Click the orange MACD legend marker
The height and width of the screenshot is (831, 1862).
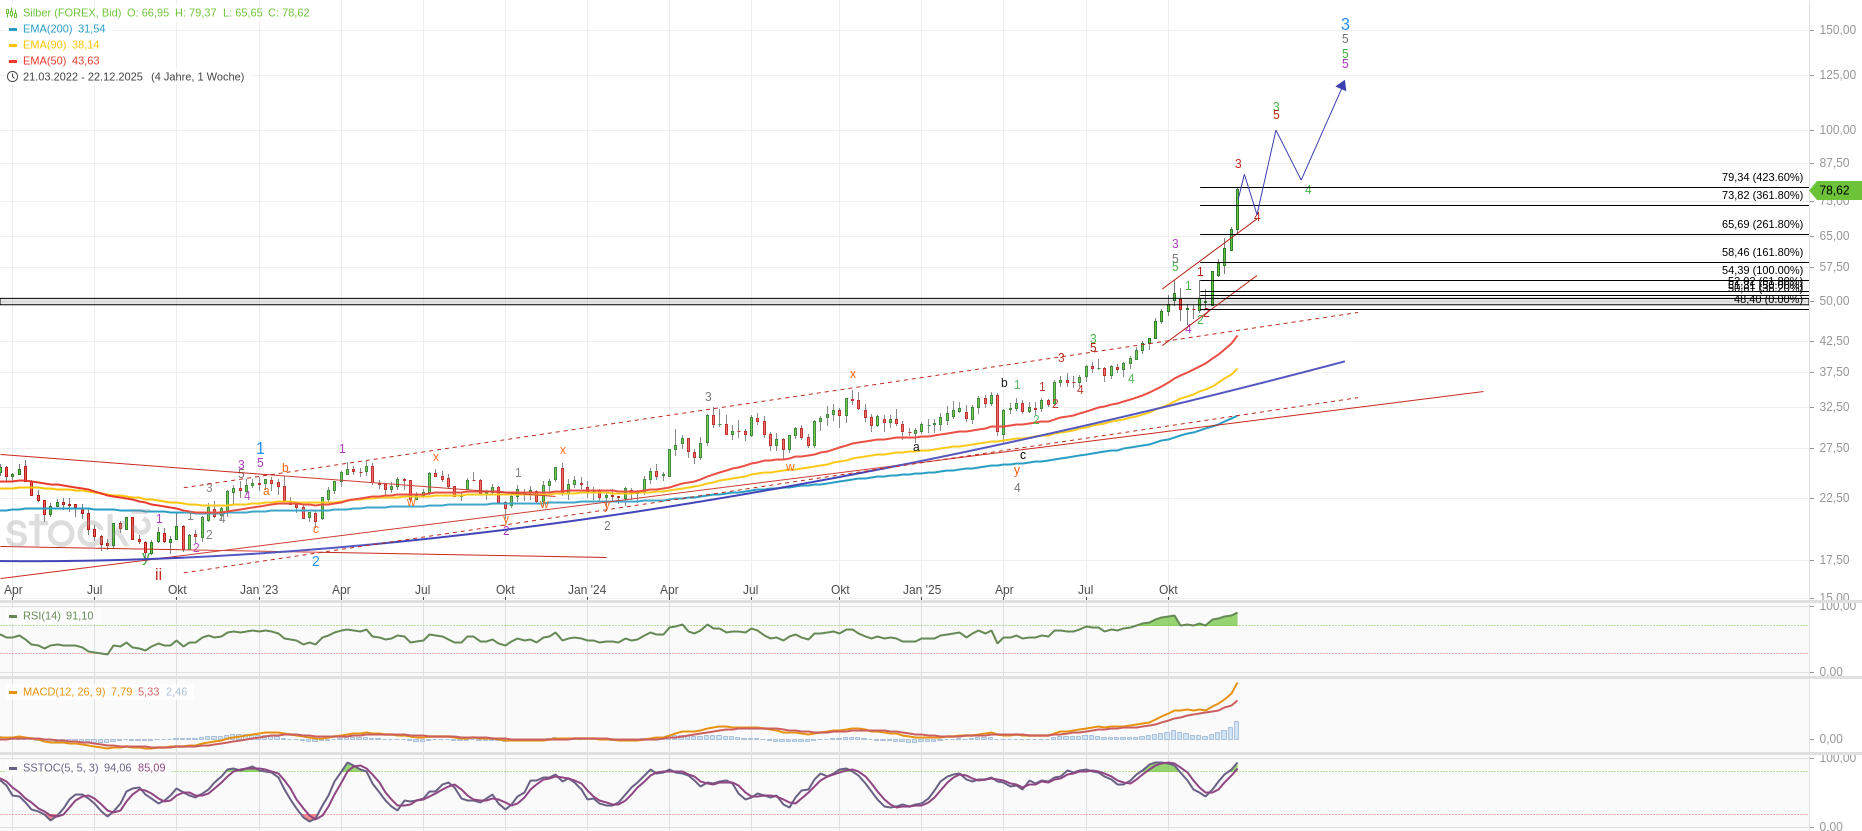tap(12, 692)
